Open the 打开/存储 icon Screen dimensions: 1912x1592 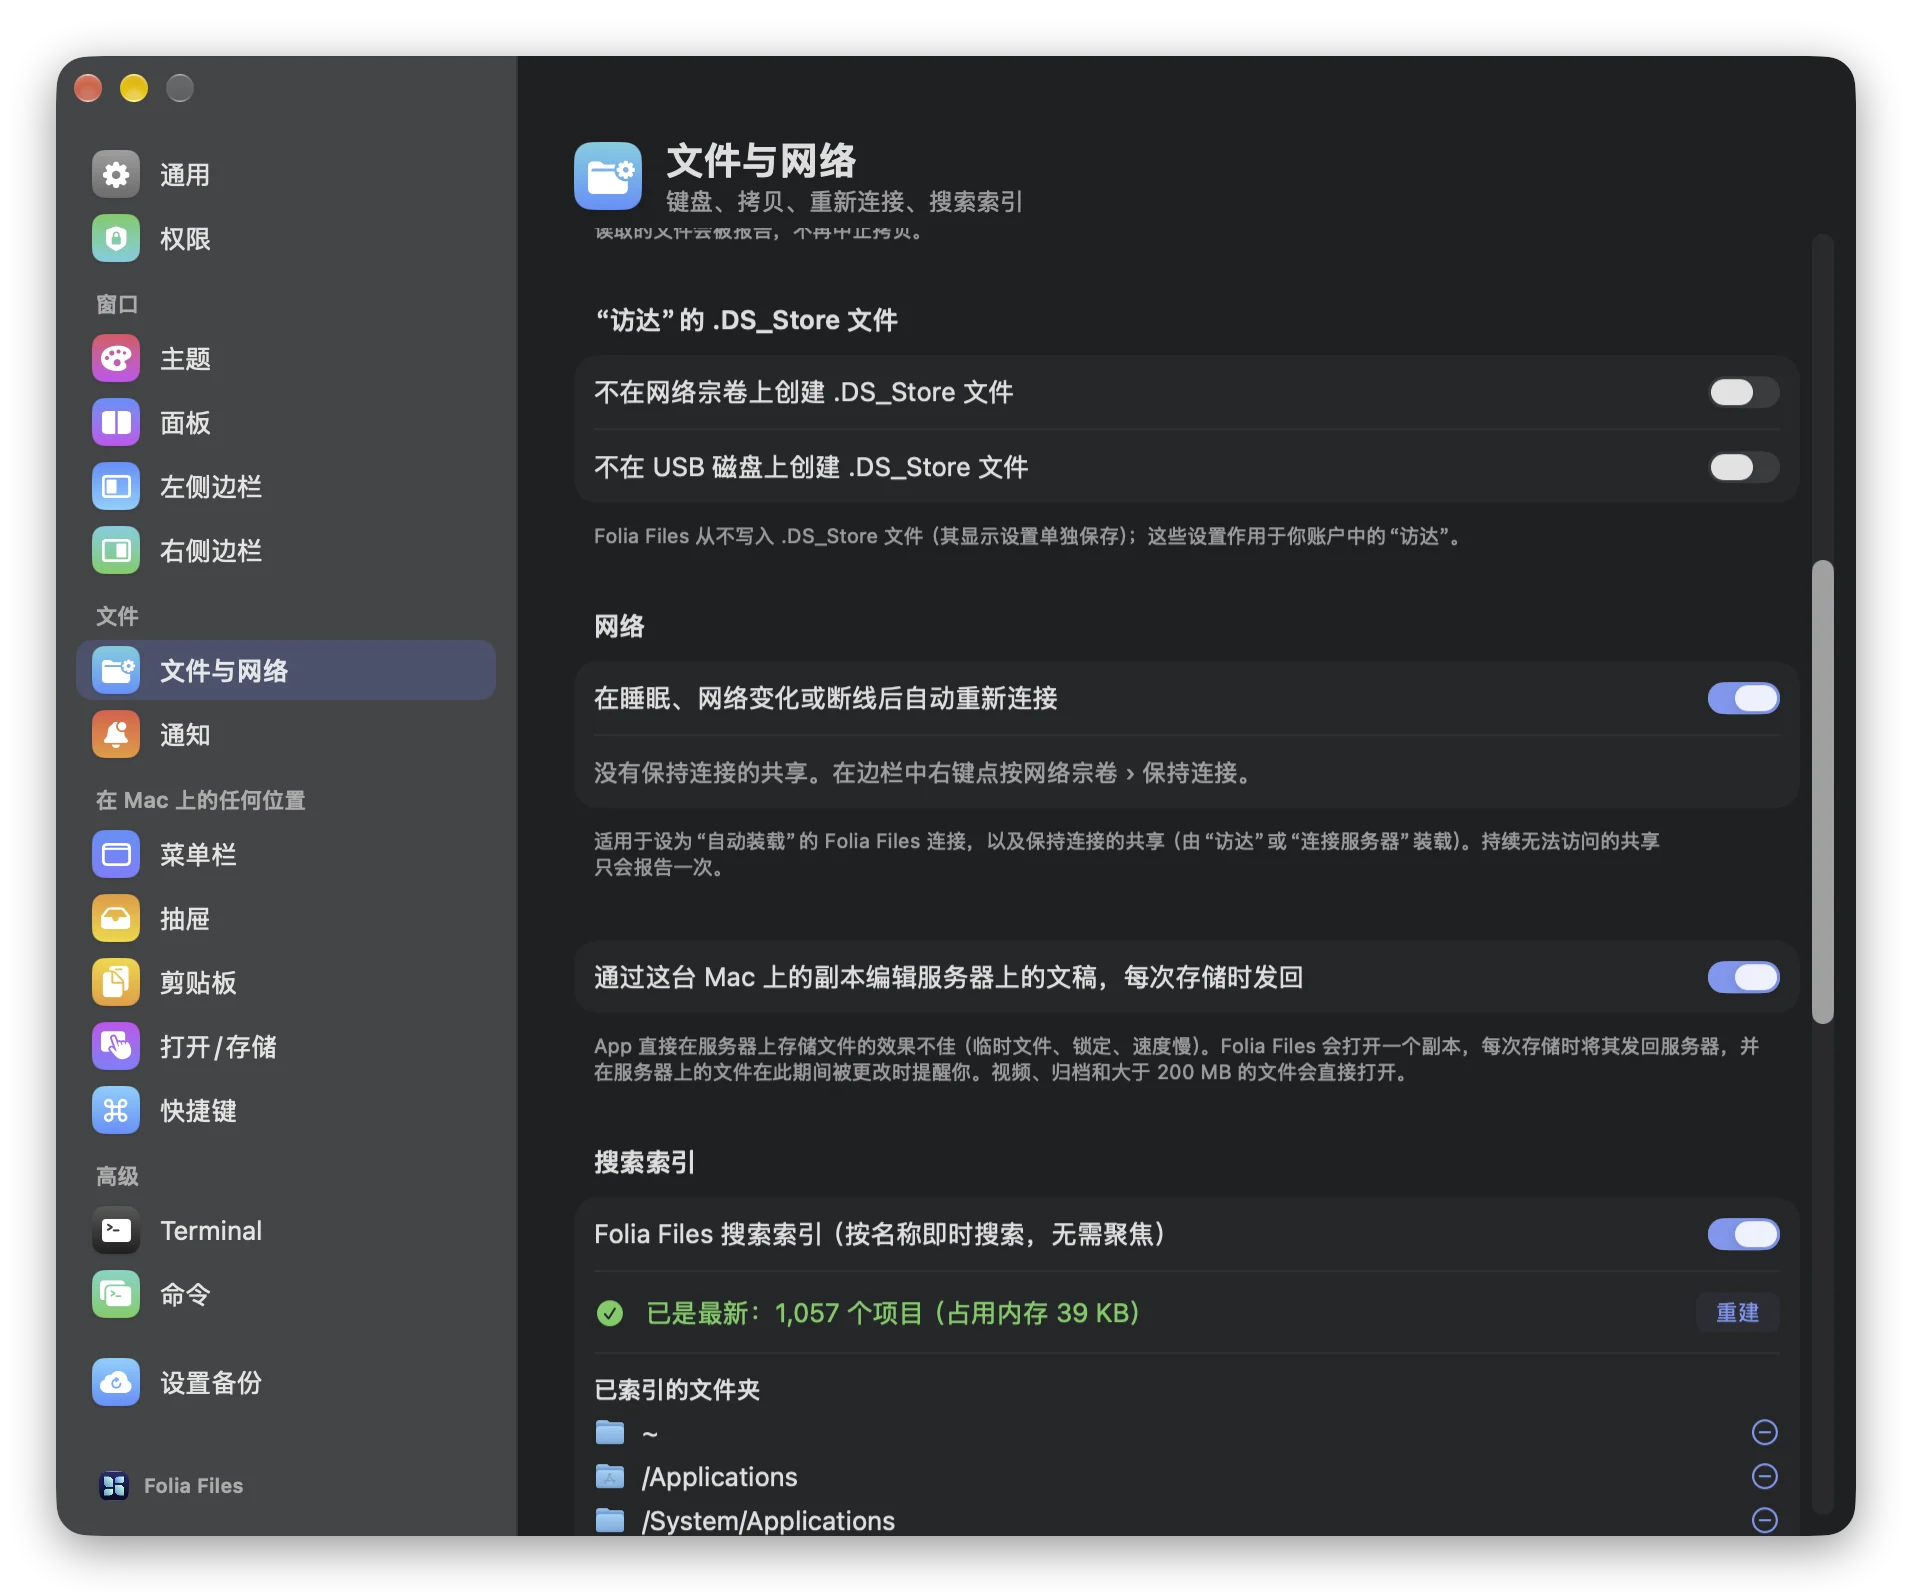pyautogui.click(x=116, y=1047)
